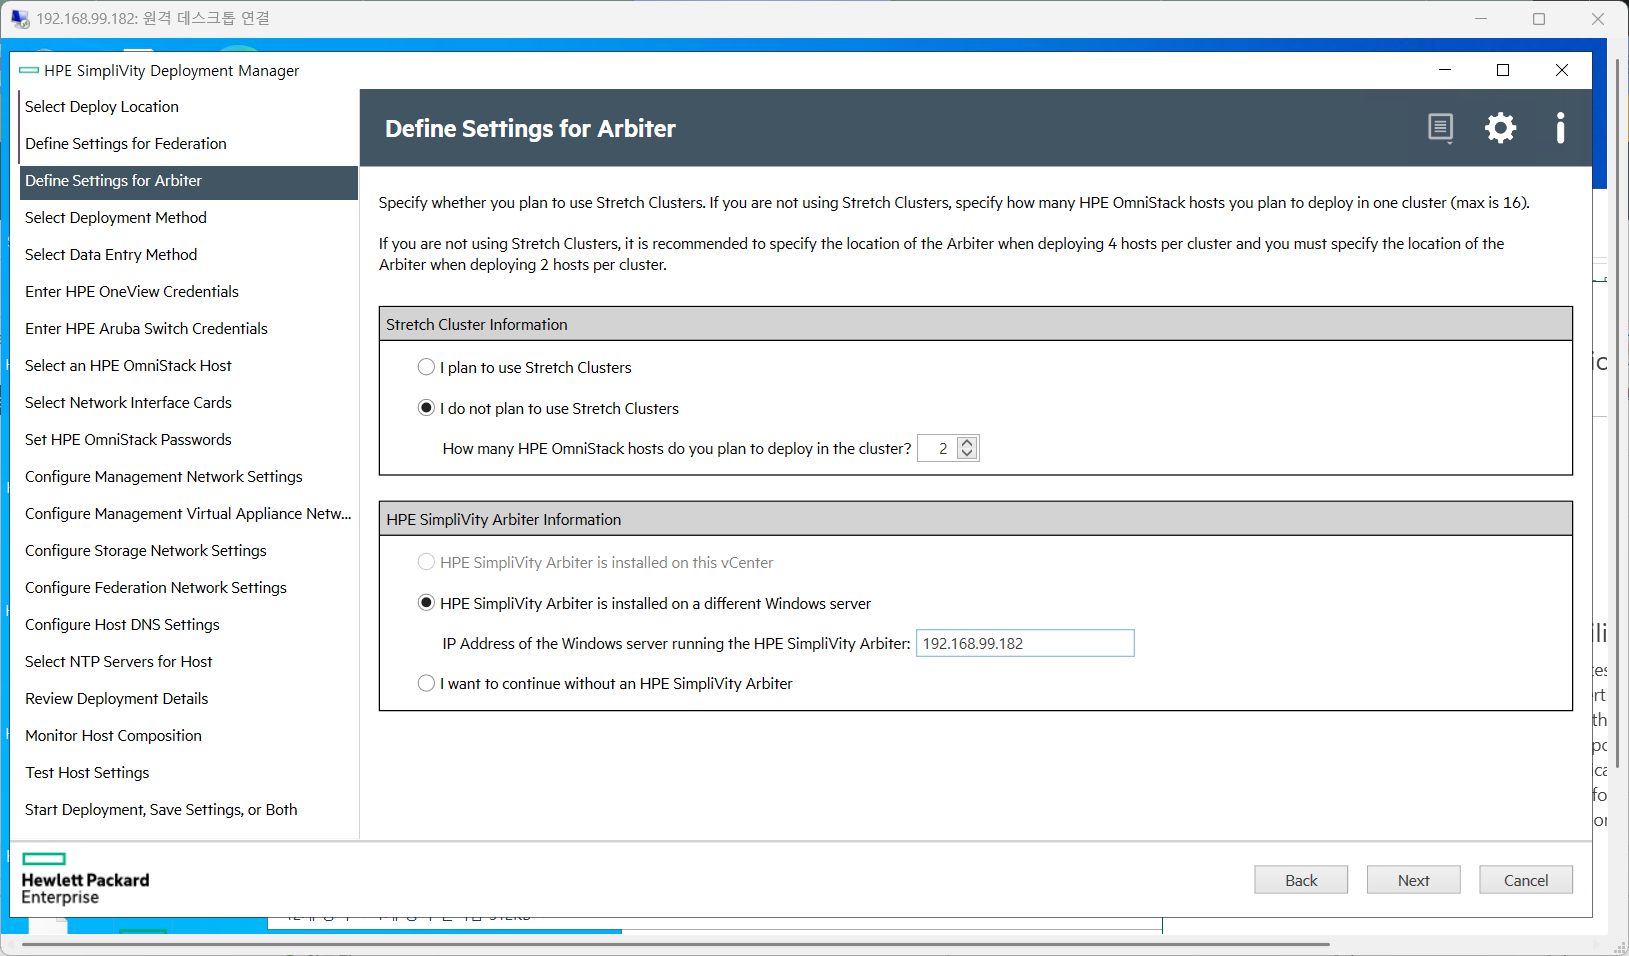Click the Back button
Screen dimensions: 1629x956
coord(1301,880)
